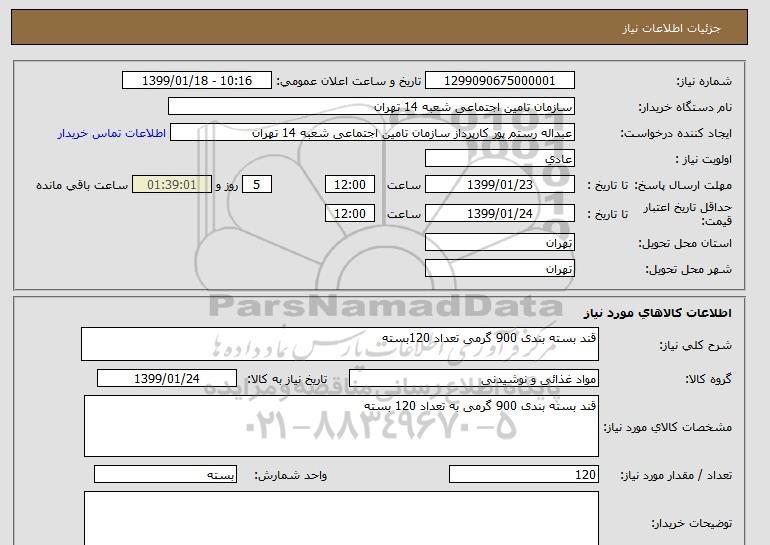Click the شماره نیاز field 1299090675000001
The width and height of the screenshot is (770, 545).
pos(499,81)
